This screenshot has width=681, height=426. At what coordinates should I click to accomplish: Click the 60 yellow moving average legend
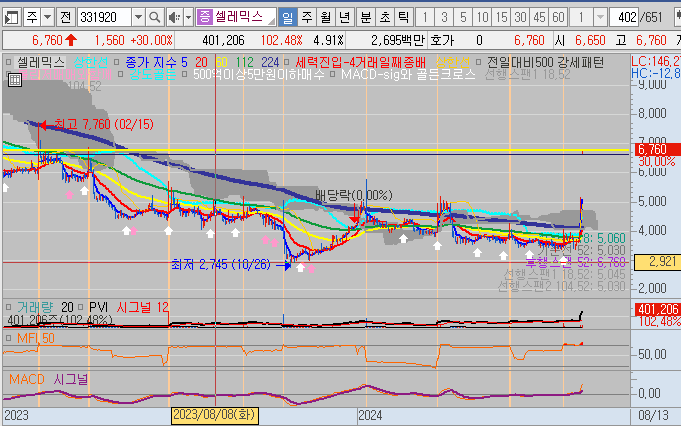click(x=221, y=63)
